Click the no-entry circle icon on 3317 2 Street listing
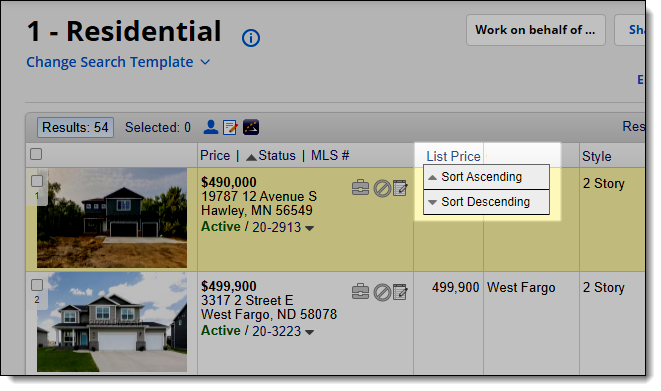Image resolution: width=661 pixels, height=391 pixels. pyautogui.click(x=382, y=292)
